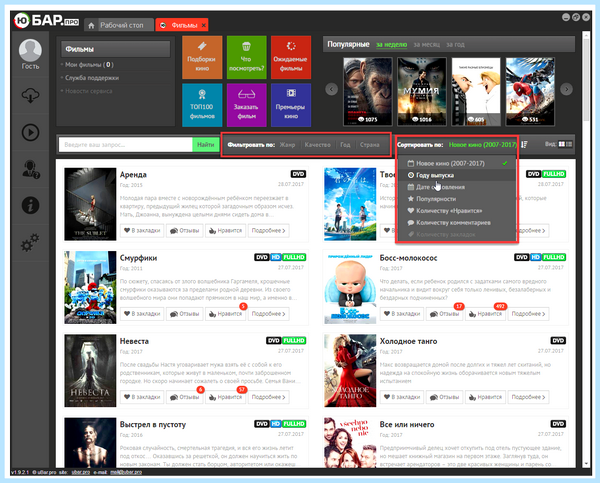
Task: Open the Spider-Man popular film poster
Action: click(x=530, y=91)
